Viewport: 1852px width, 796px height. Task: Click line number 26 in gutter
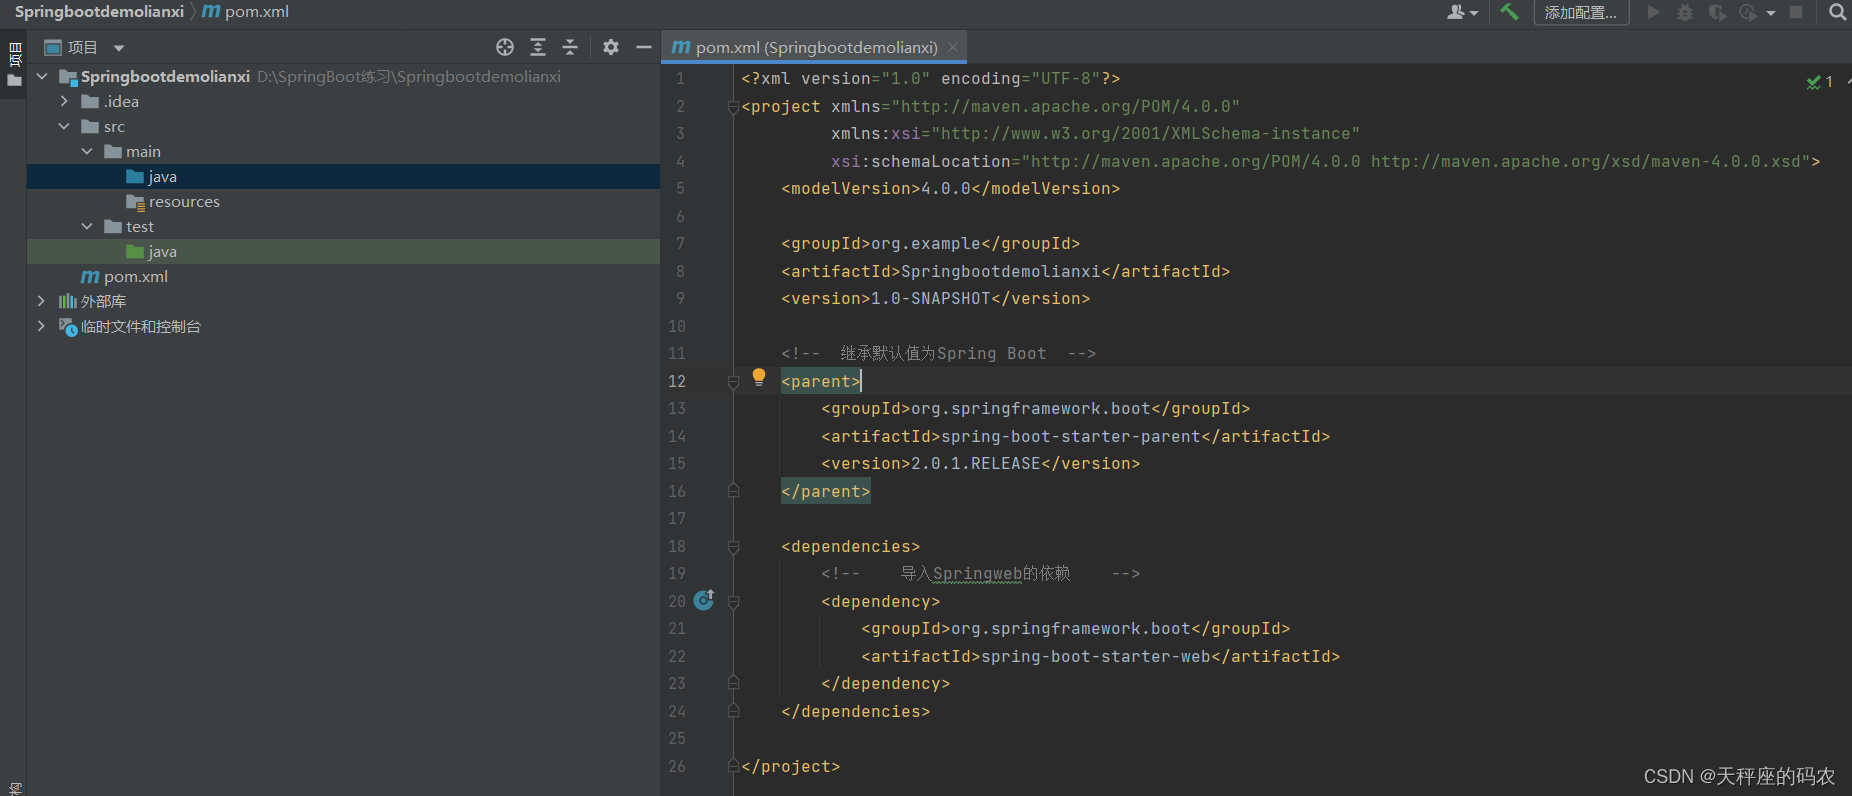point(677,767)
